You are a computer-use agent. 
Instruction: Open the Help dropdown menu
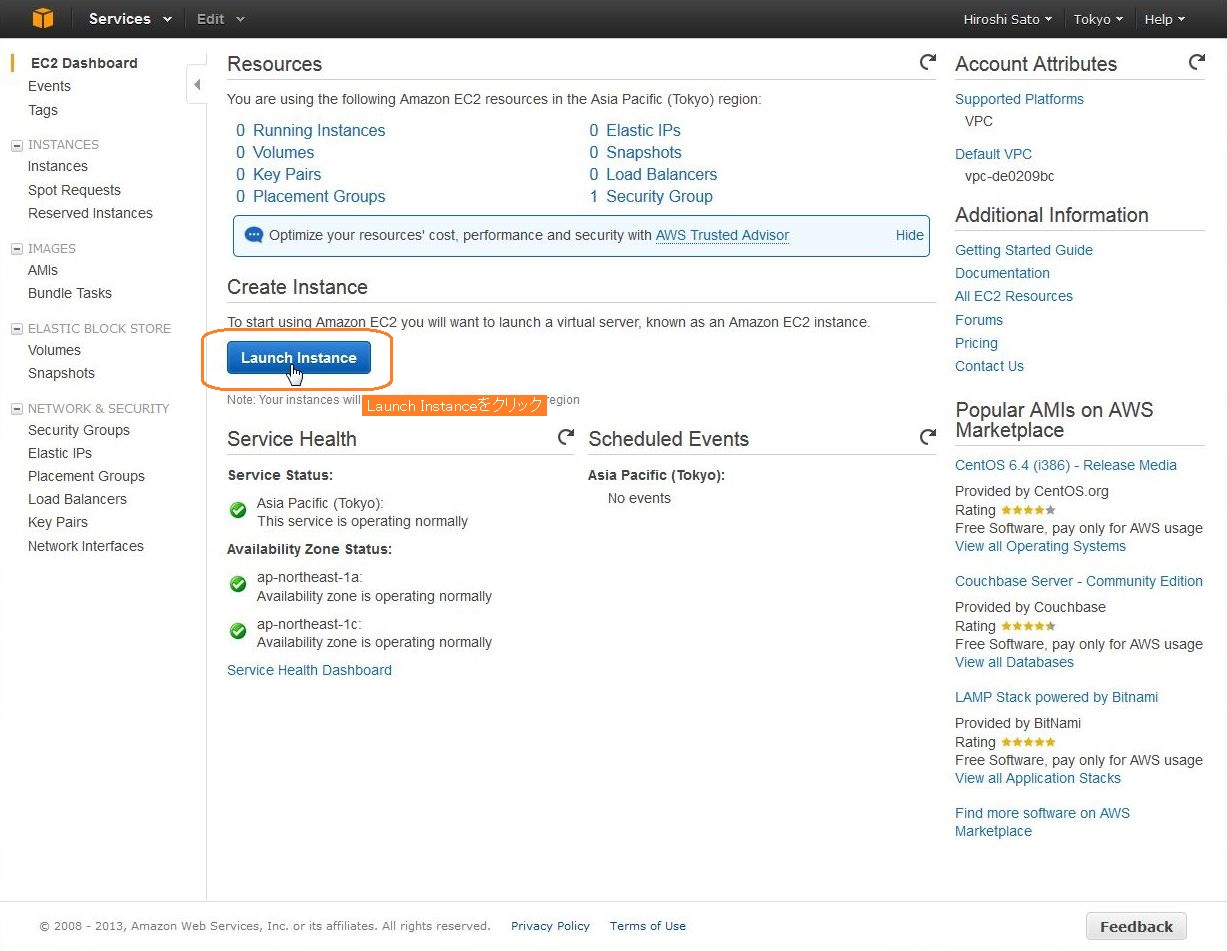pyautogui.click(x=1164, y=19)
